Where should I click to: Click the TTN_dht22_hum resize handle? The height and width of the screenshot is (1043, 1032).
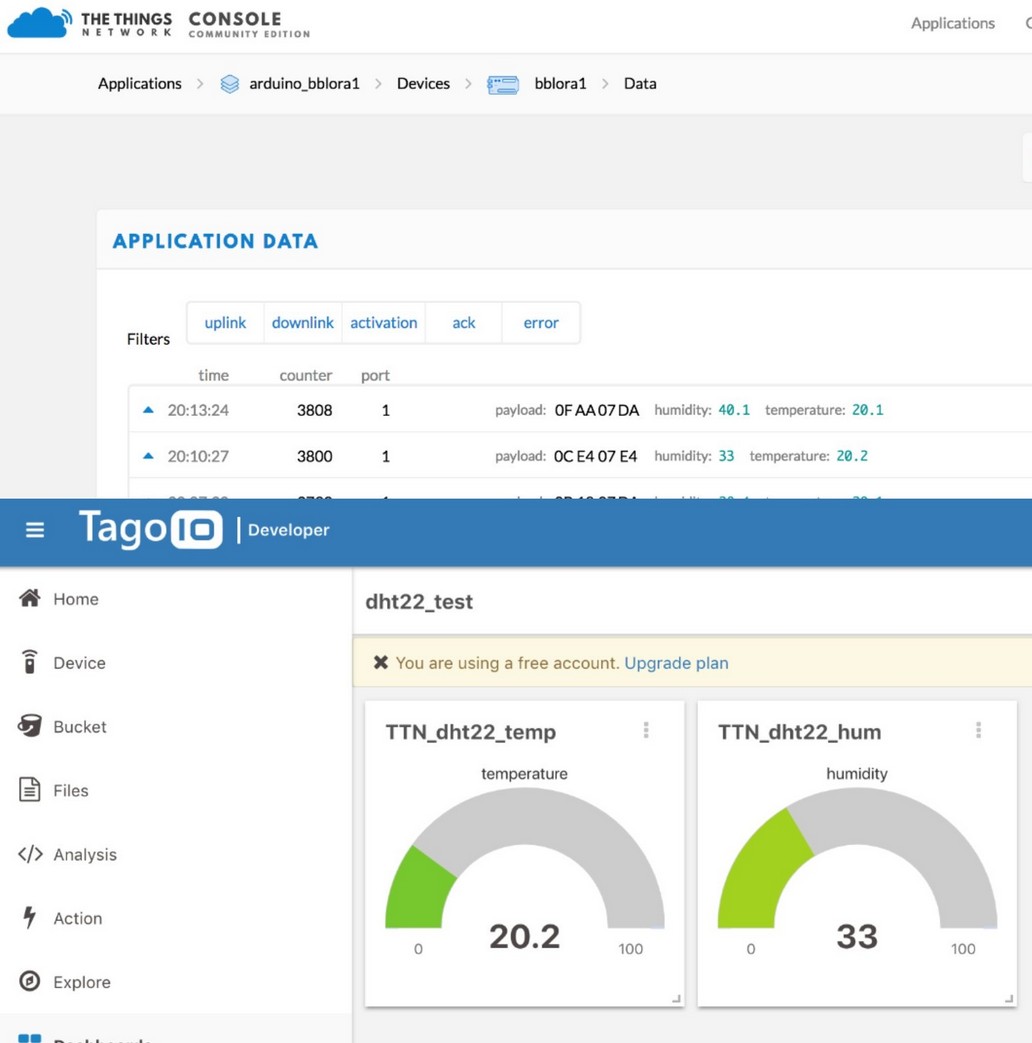1009,998
